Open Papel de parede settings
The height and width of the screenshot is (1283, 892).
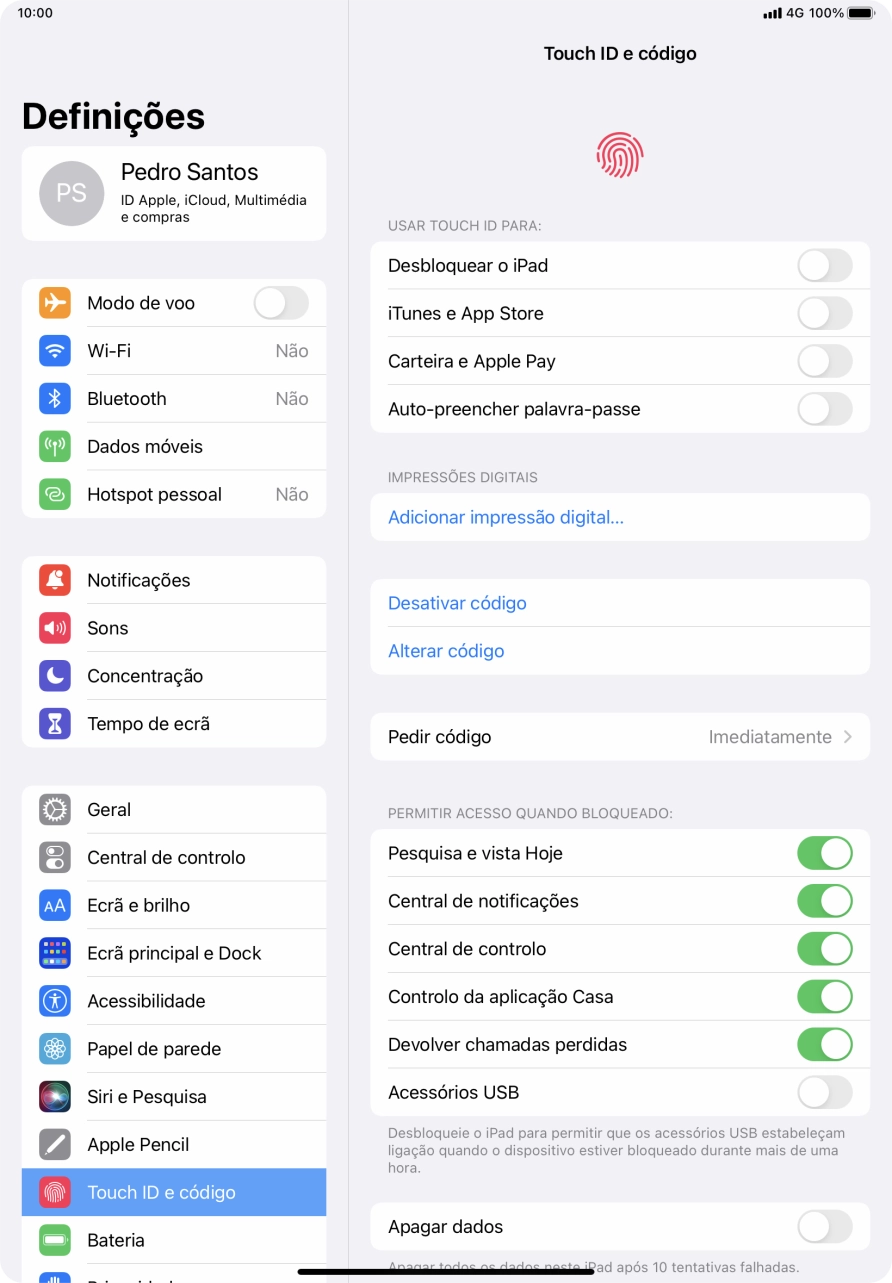(x=174, y=1049)
